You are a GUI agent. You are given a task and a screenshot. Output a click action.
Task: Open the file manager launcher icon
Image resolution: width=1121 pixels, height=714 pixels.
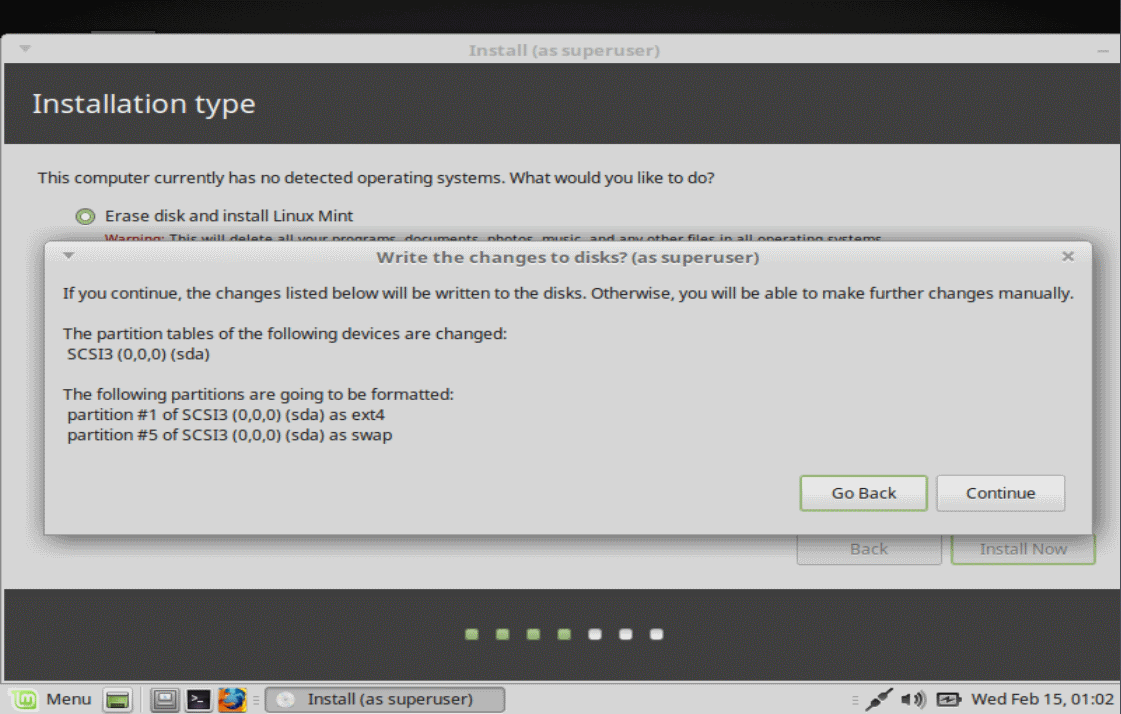[x=165, y=700]
